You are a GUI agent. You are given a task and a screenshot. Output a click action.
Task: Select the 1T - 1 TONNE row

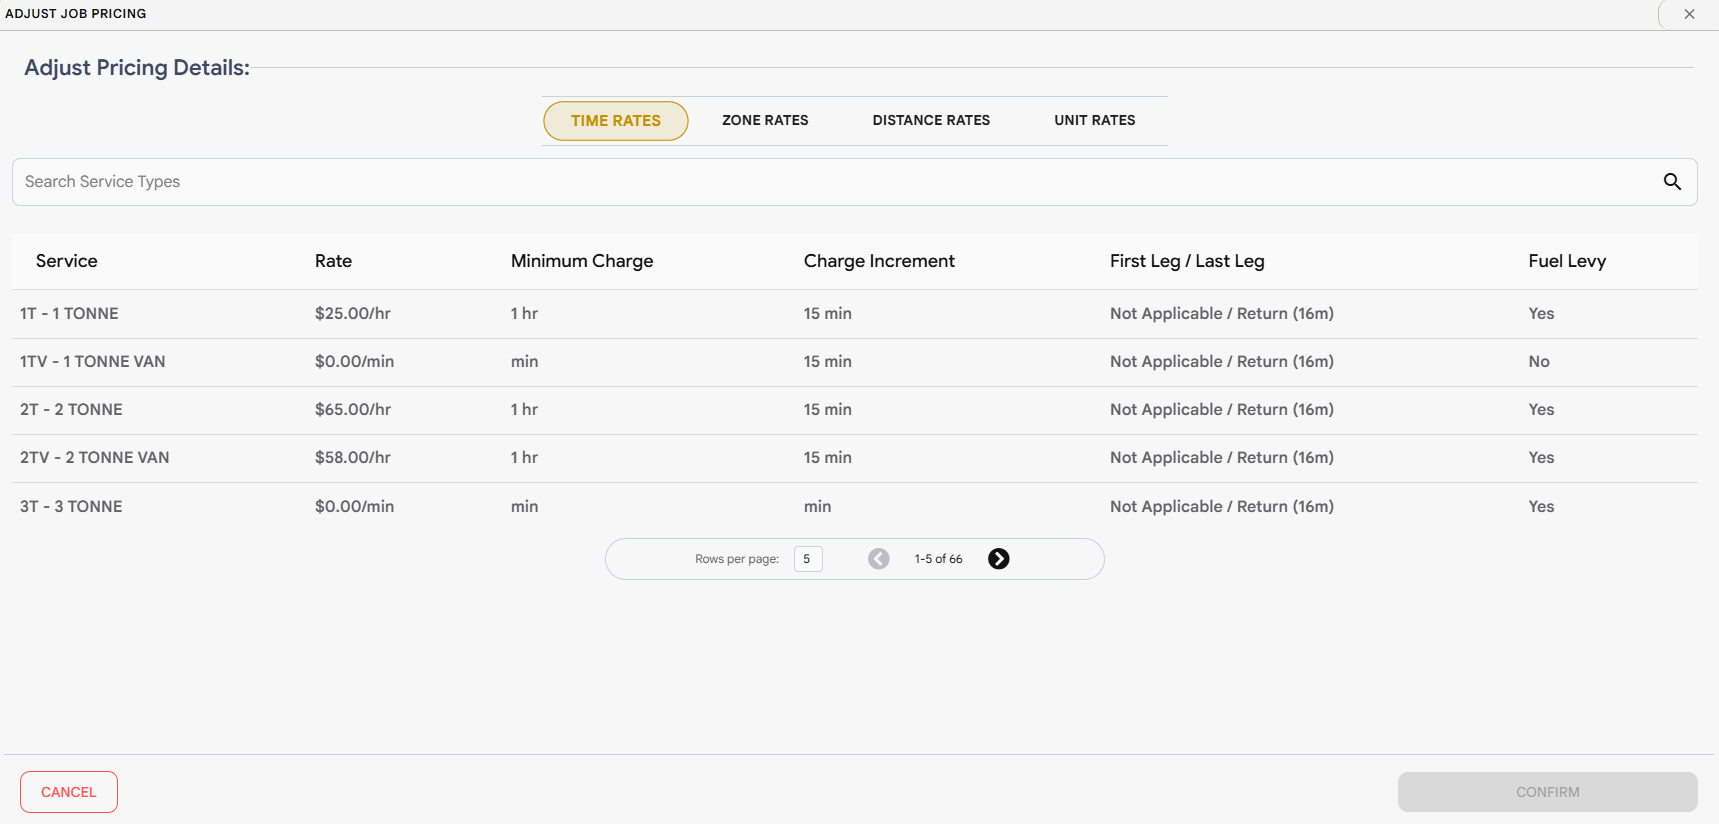pos(855,314)
